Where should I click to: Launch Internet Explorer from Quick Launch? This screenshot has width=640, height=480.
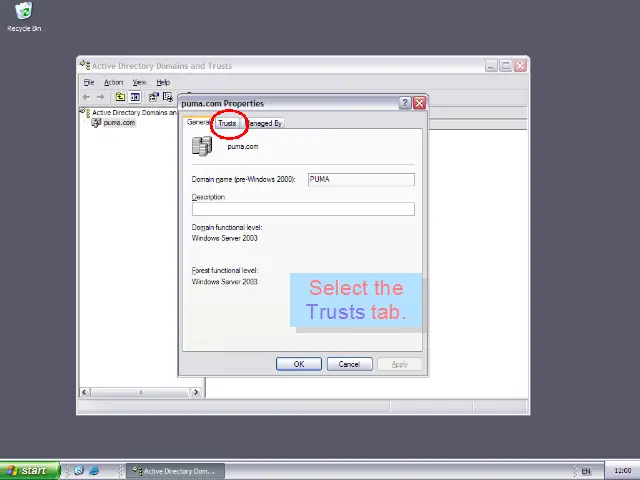(93, 471)
